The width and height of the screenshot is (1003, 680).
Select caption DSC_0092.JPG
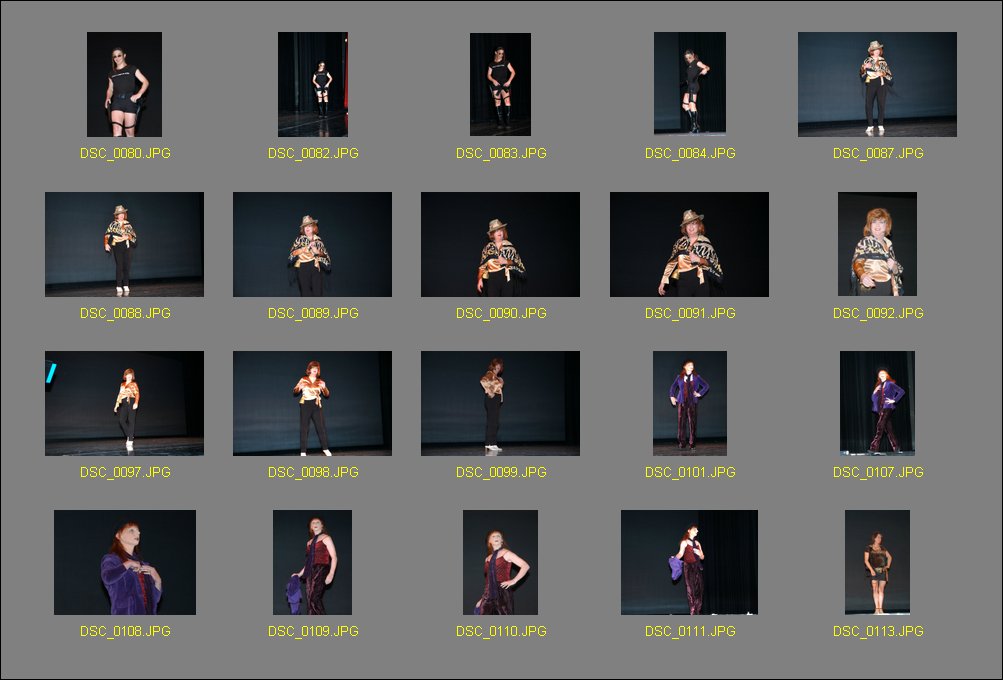point(878,313)
